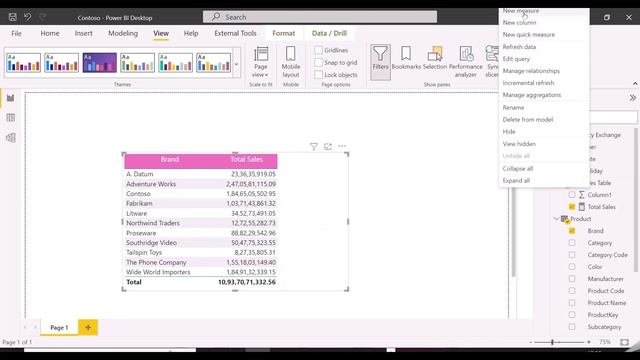The height and width of the screenshot is (360, 640).
Task: Expand the Themes gallery dropdown arrow
Action: [236, 64]
